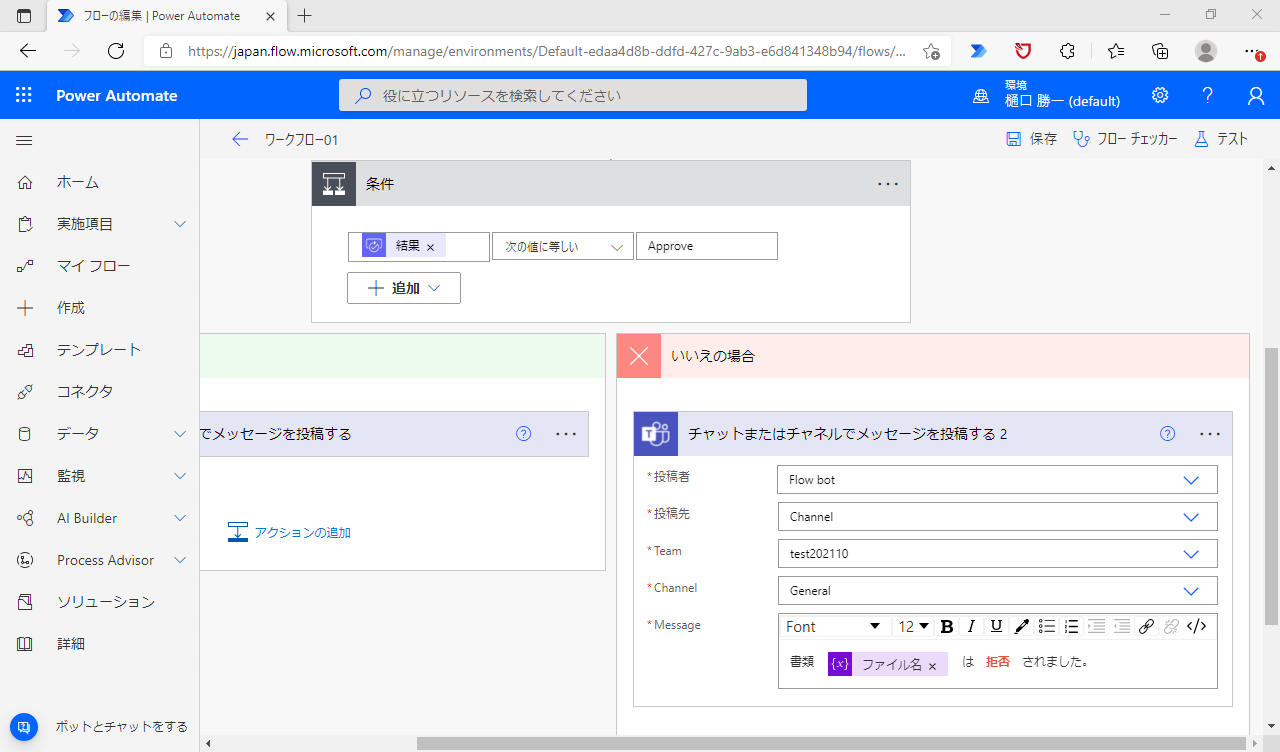Toggle bold in the message editor
The width and height of the screenshot is (1280, 752).
tap(947, 627)
